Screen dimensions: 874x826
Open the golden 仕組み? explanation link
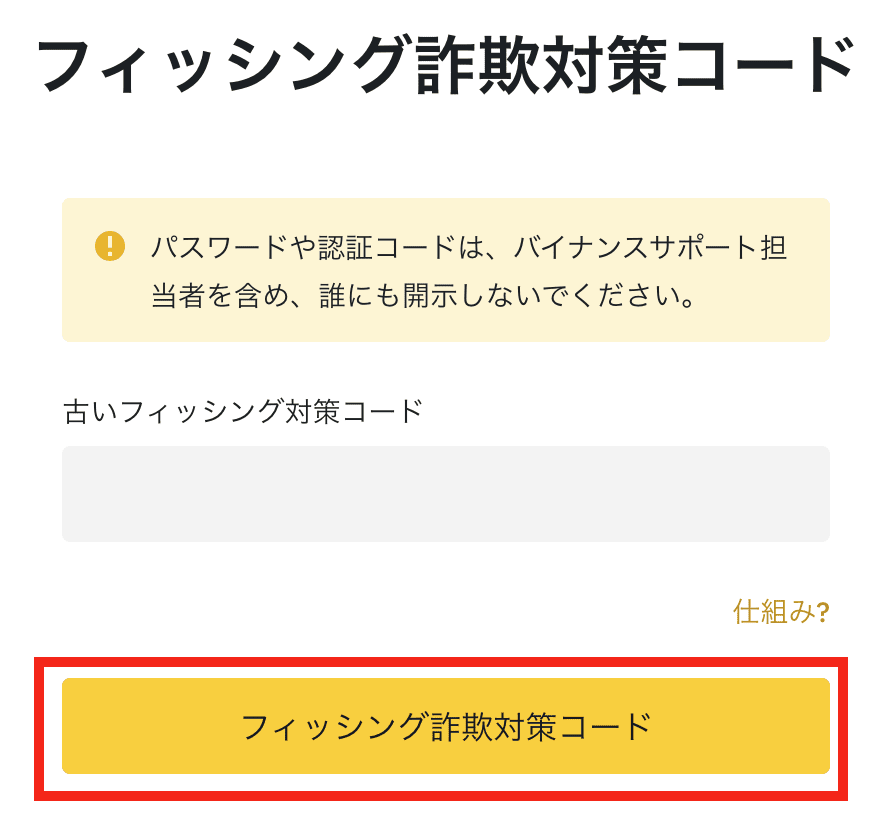click(x=781, y=611)
